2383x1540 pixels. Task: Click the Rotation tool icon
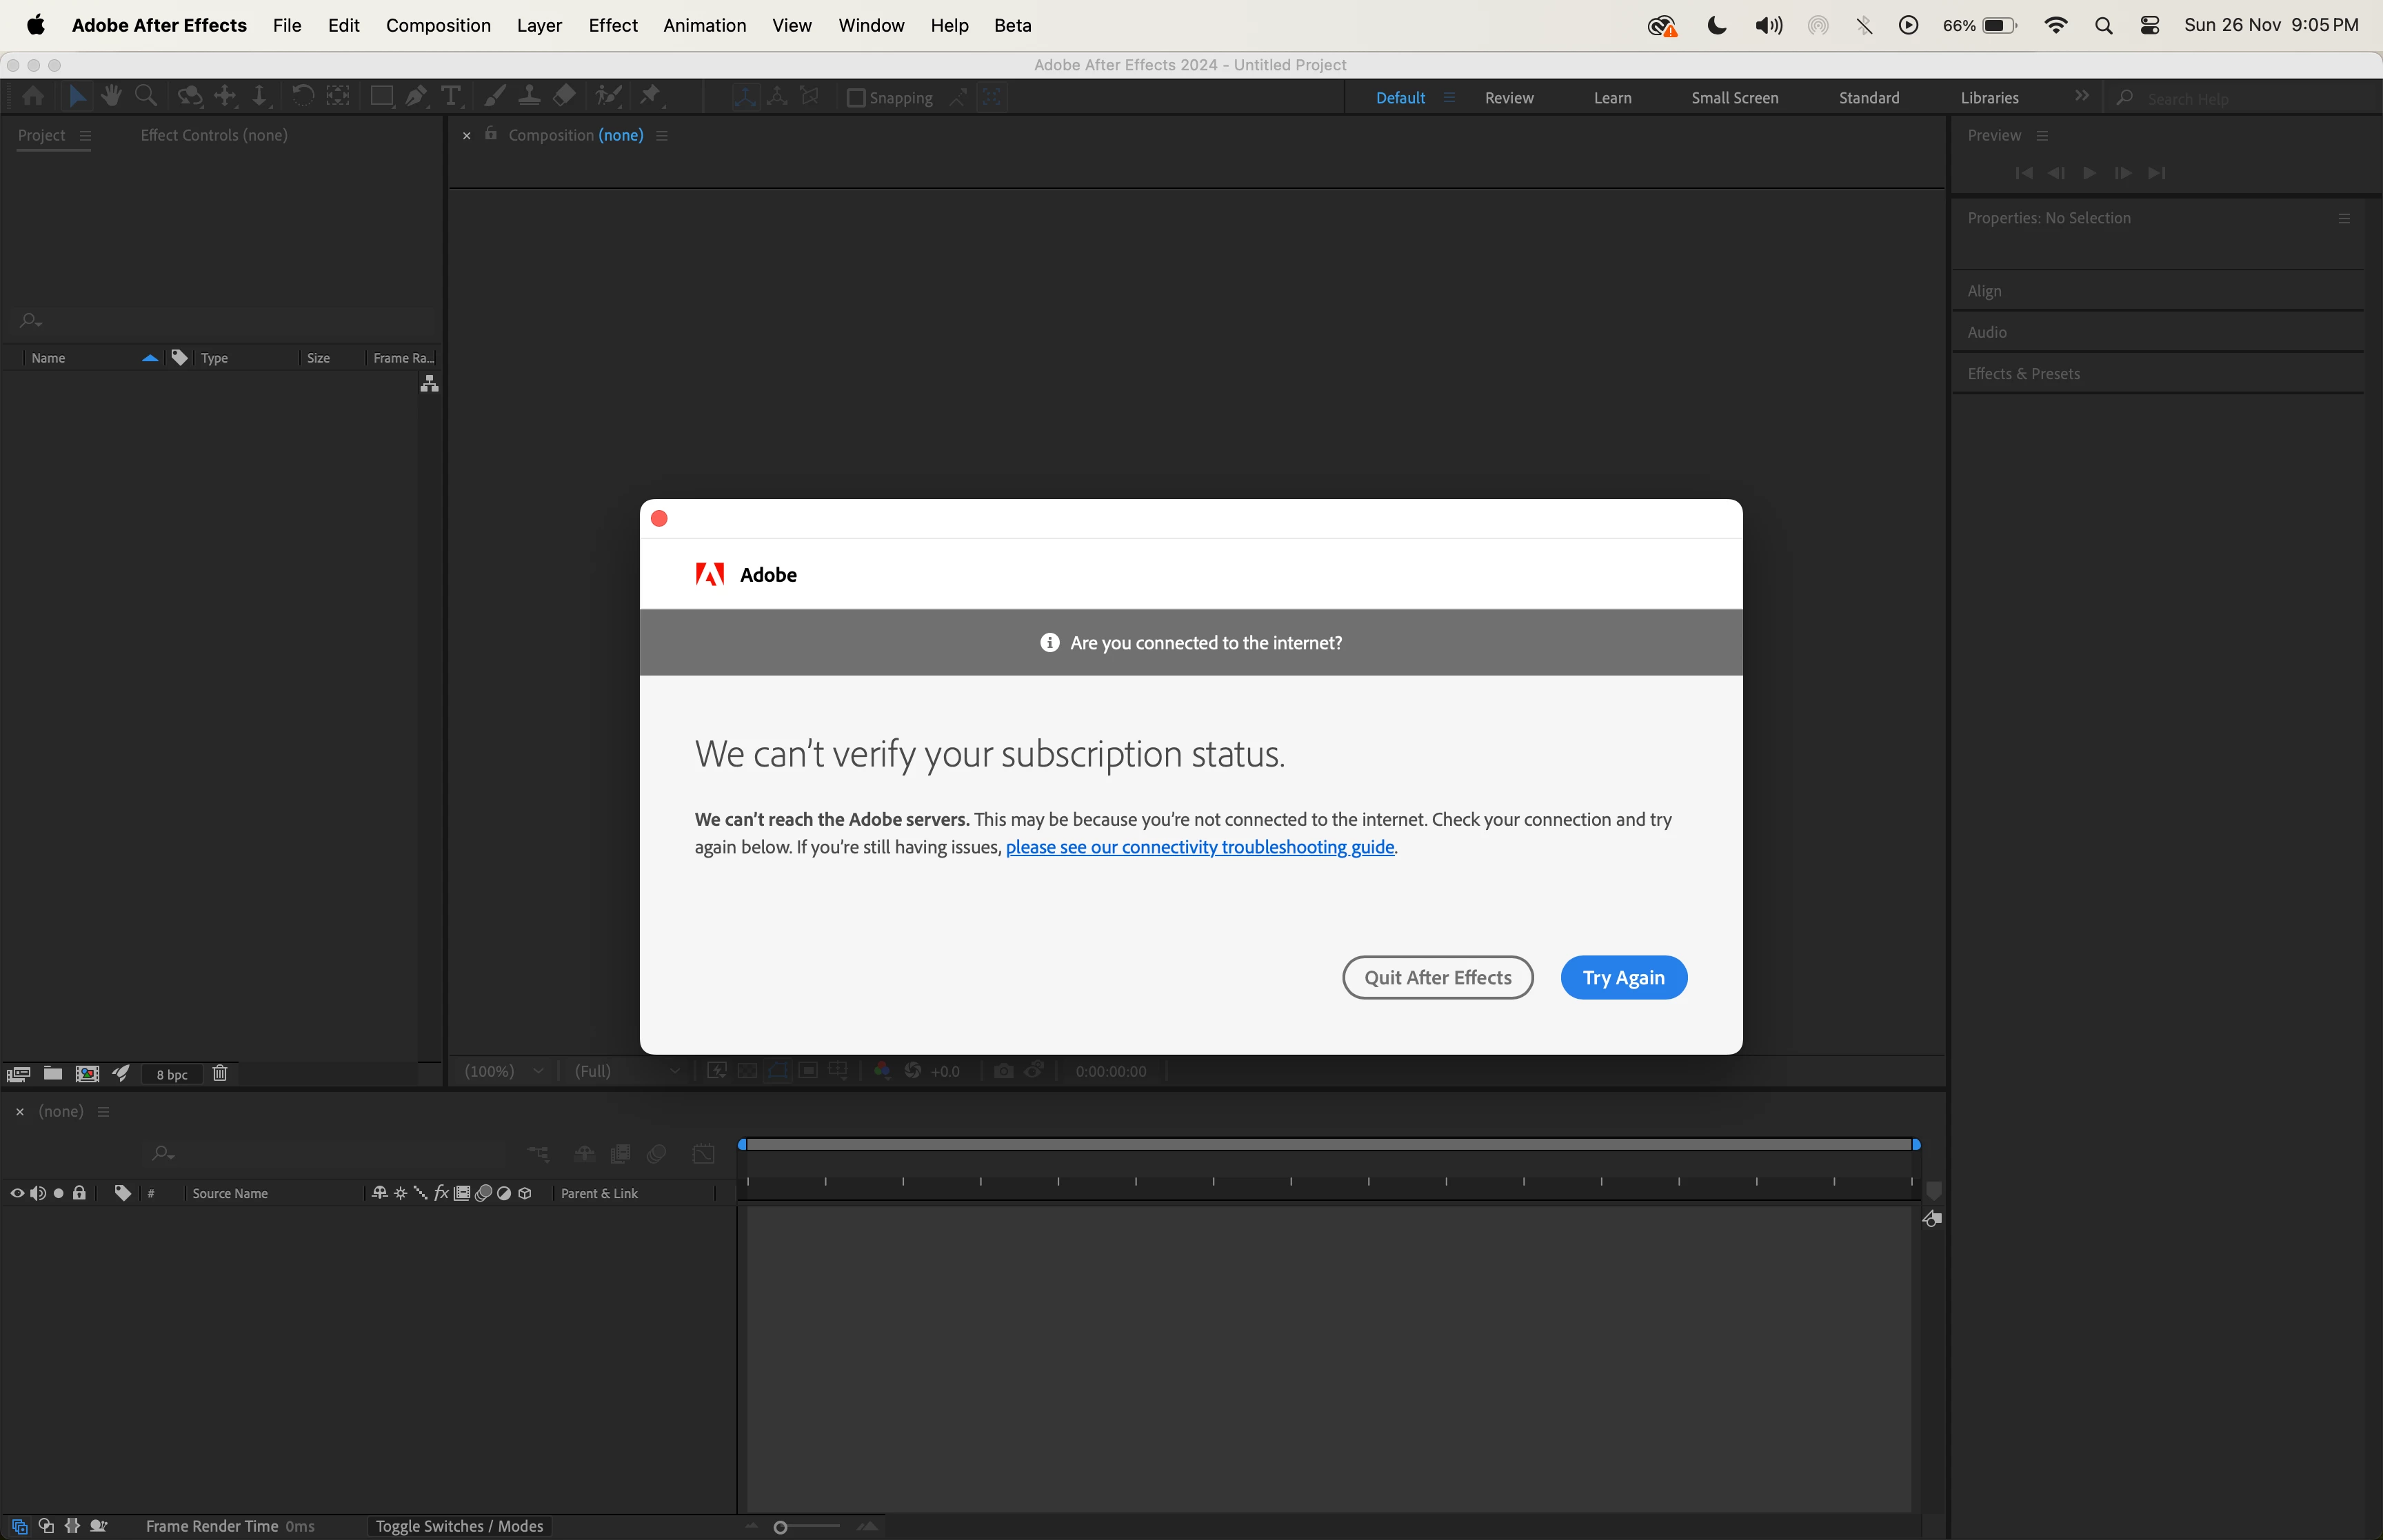click(302, 96)
